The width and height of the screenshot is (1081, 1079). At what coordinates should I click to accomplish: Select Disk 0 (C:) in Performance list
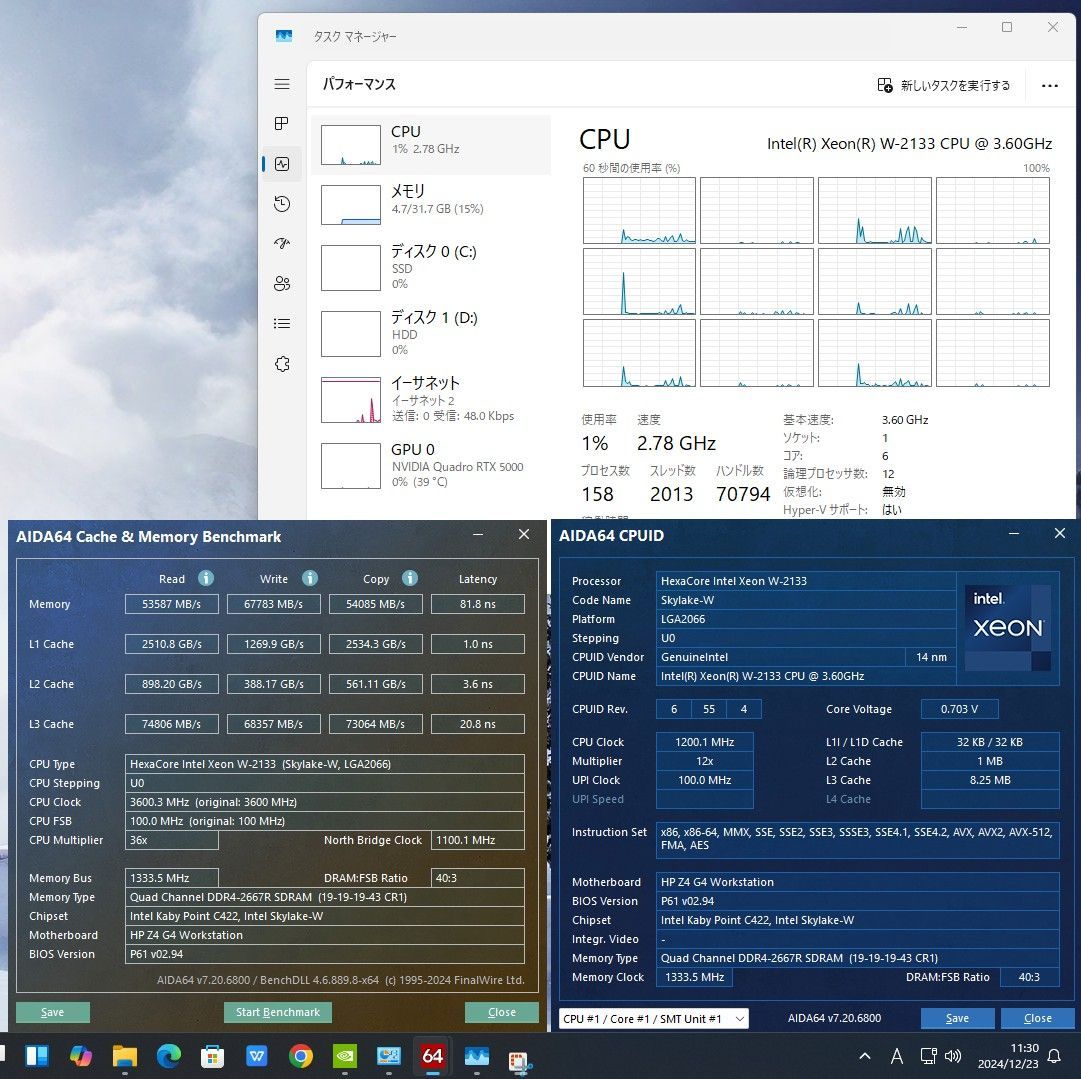pyautogui.click(x=431, y=267)
